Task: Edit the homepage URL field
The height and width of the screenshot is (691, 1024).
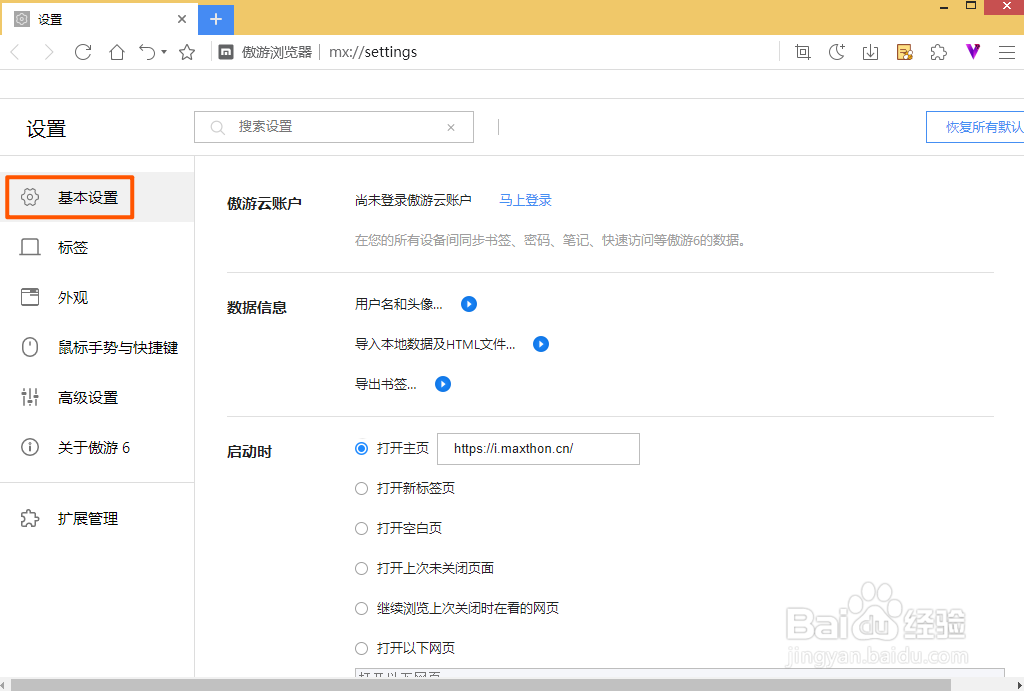Action: click(x=538, y=449)
